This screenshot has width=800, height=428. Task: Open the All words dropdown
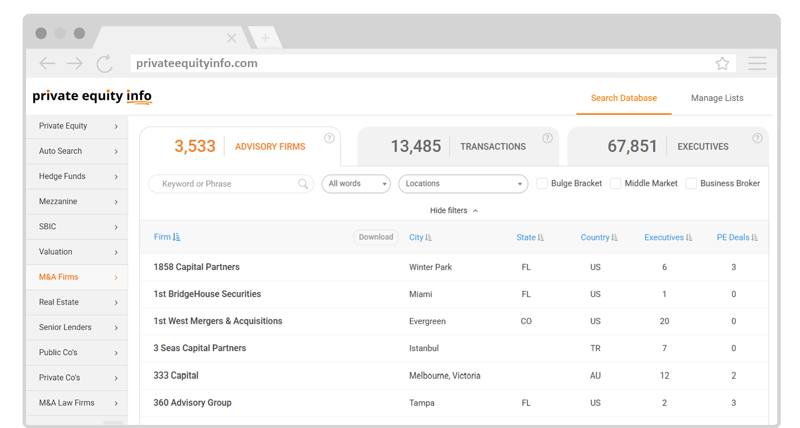(356, 184)
